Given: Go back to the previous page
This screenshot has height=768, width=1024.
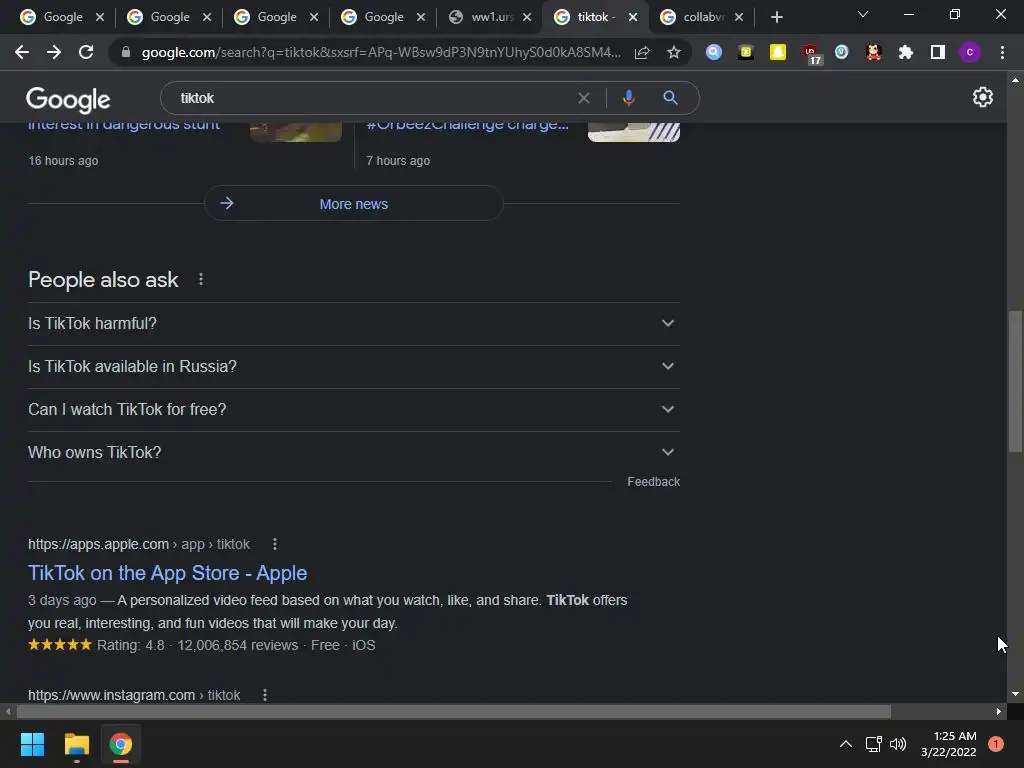Looking at the screenshot, I should point(22,52).
